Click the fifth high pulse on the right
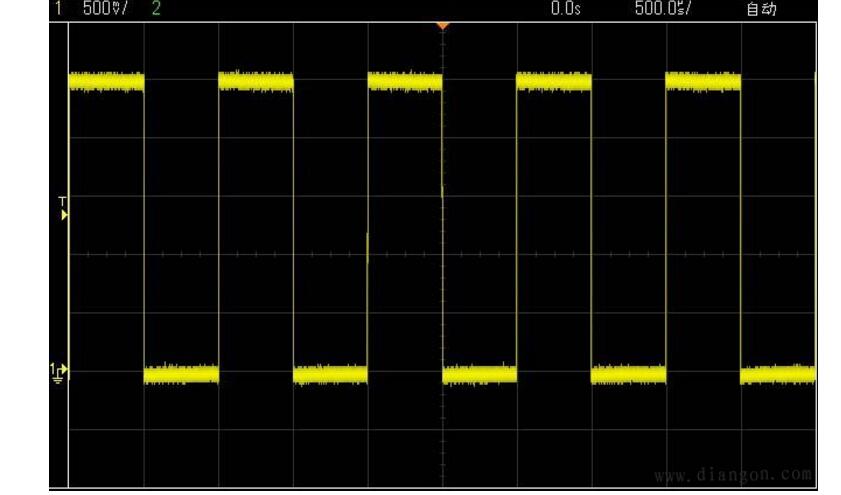Viewport: 841px width, 495px height. [x=703, y=82]
